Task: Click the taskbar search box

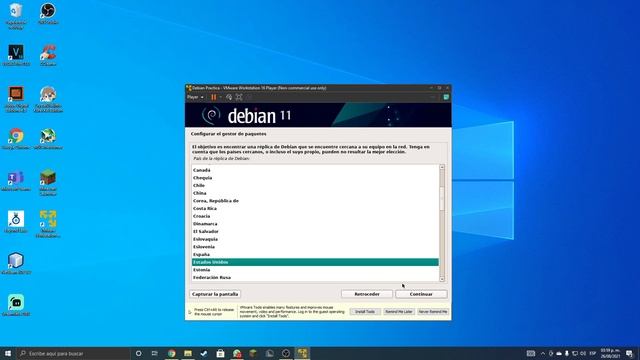Action: click(73, 353)
